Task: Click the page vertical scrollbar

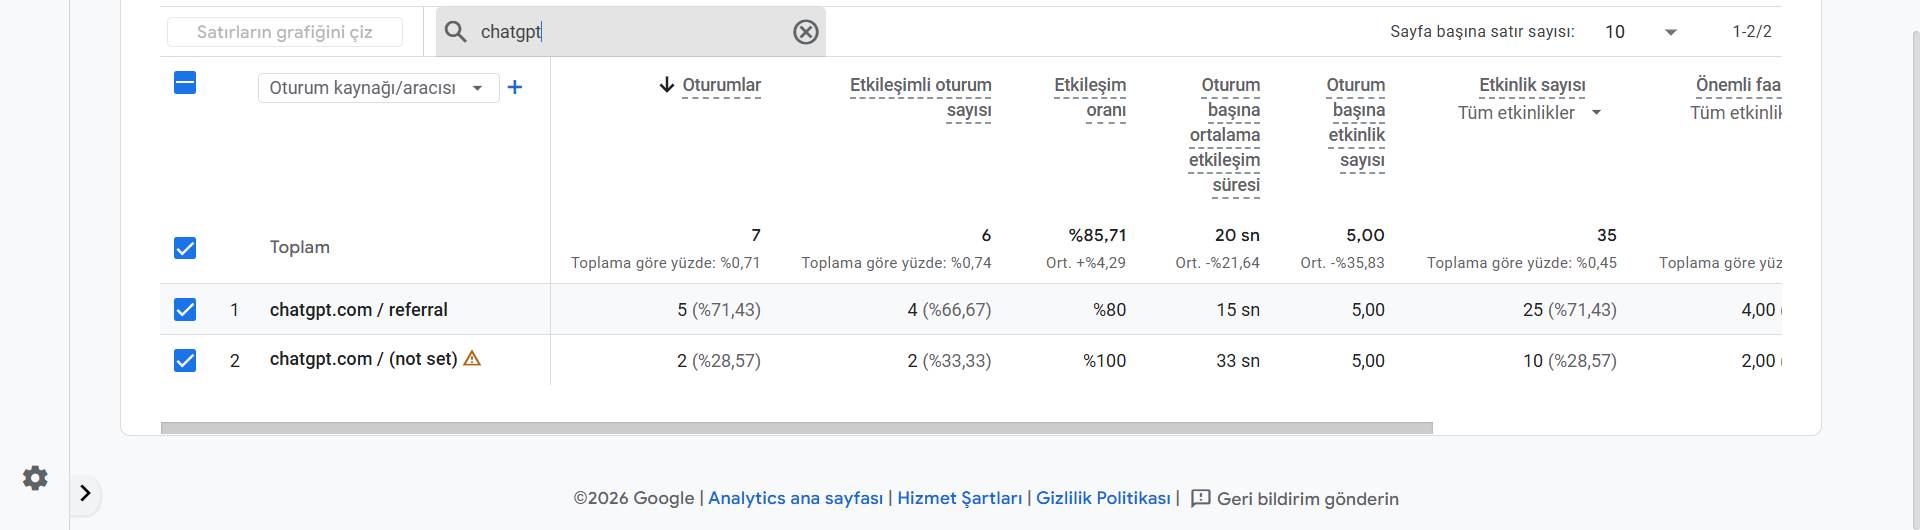Action: pyautogui.click(x=1915, y=280)
